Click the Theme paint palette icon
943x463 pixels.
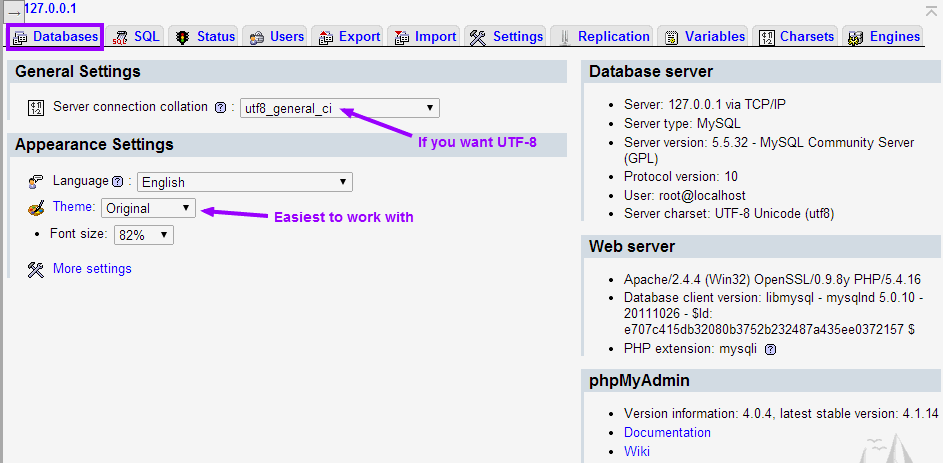pos(36,209)
